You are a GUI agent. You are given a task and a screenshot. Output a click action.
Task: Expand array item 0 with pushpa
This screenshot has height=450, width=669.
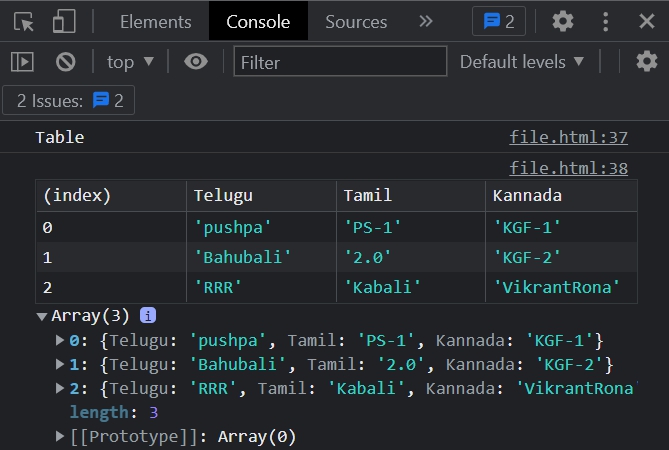coord(61,340)
